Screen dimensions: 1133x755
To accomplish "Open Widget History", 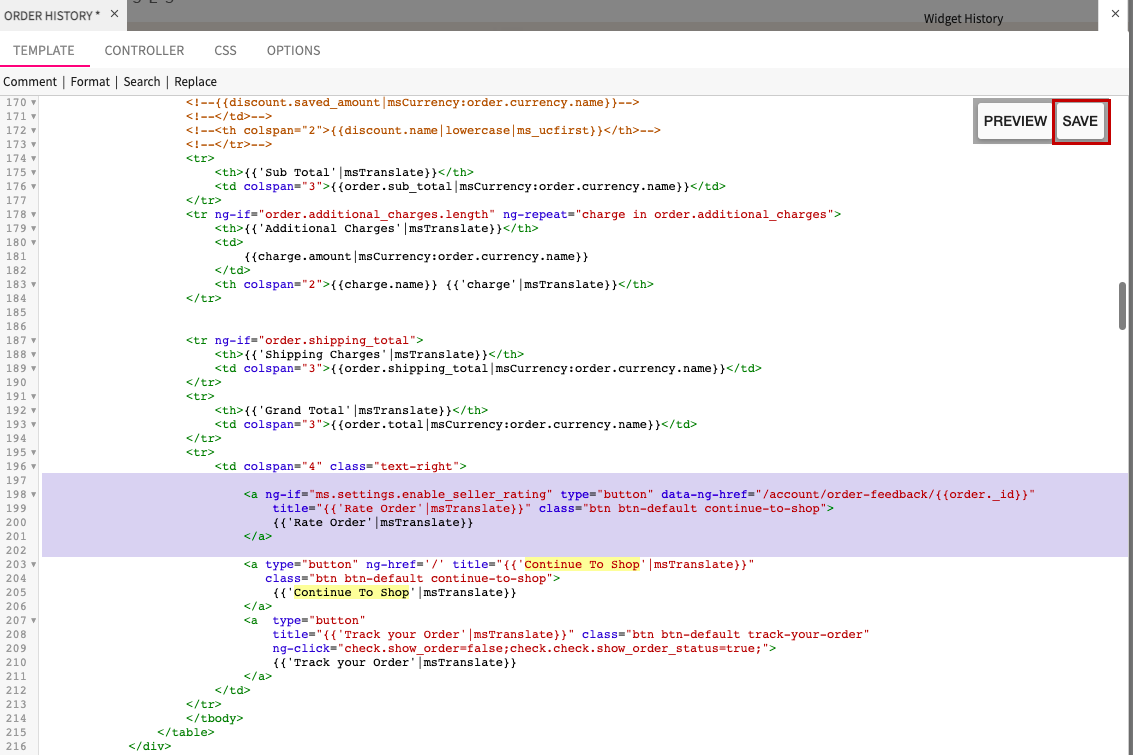I will pyautogui.click(x=963, y=19).
